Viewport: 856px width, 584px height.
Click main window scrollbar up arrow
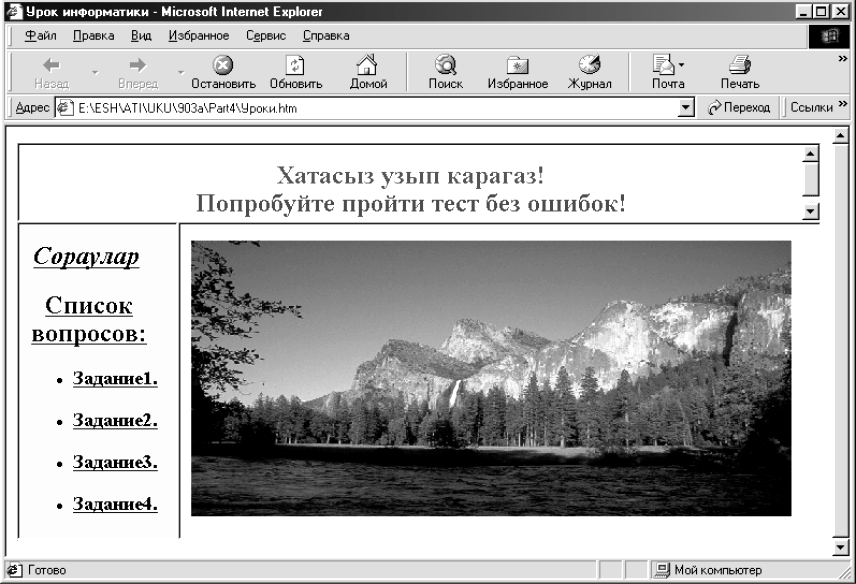841,135
